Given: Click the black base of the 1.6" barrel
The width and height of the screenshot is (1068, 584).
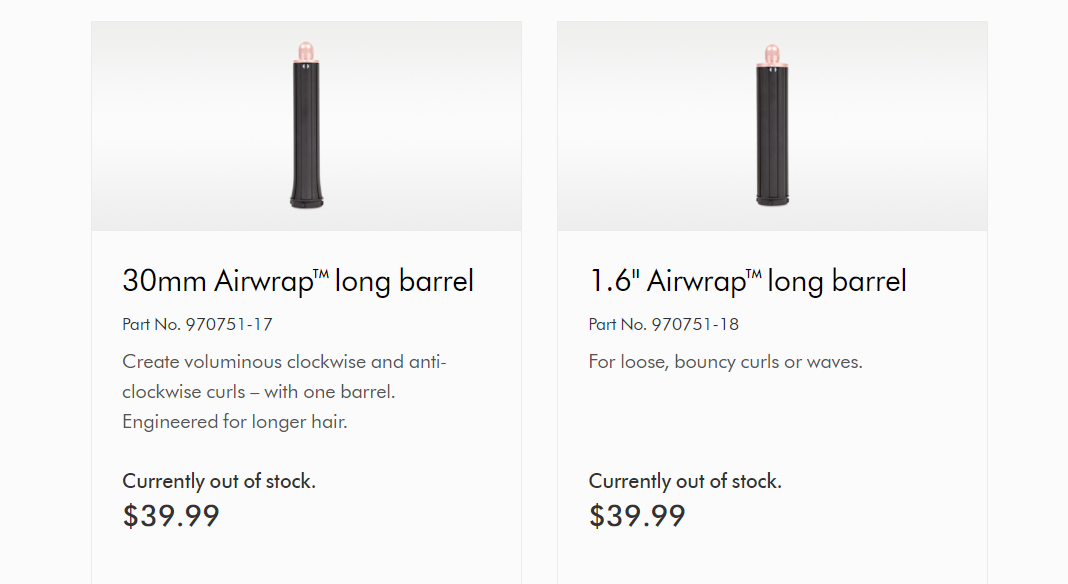Looking at the screenshot, I should [772, 198].
